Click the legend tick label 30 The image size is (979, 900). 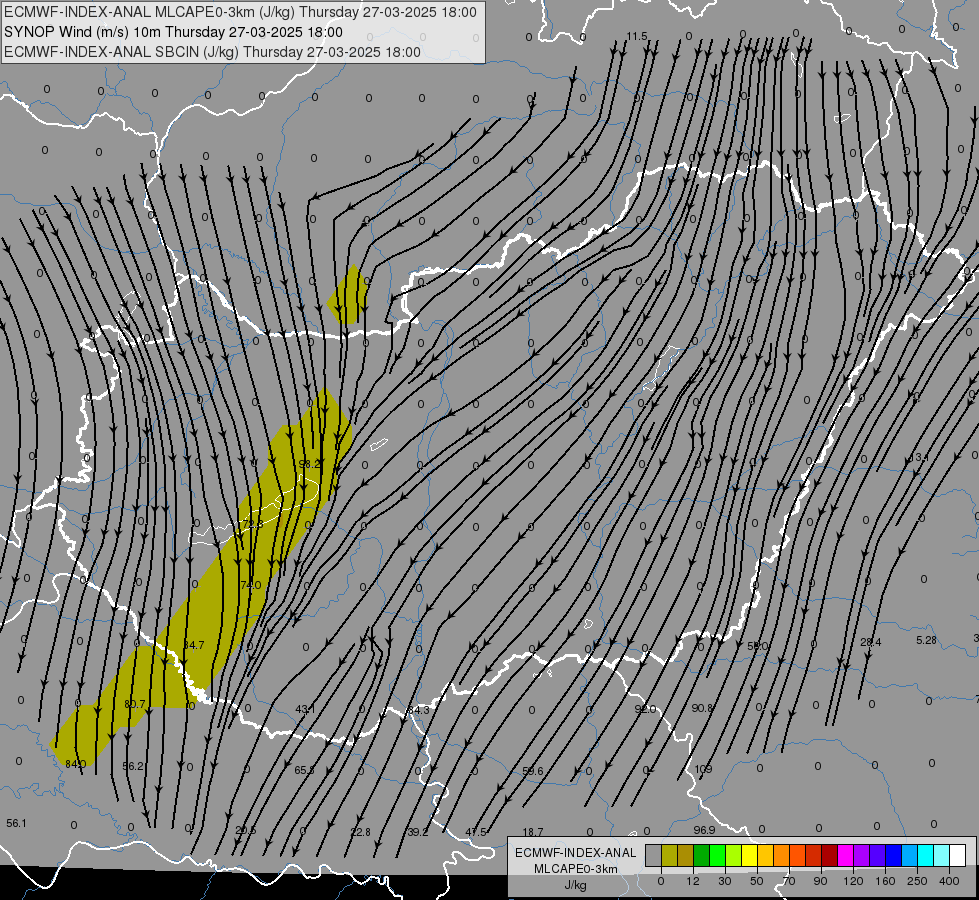(x=725, y=881)
